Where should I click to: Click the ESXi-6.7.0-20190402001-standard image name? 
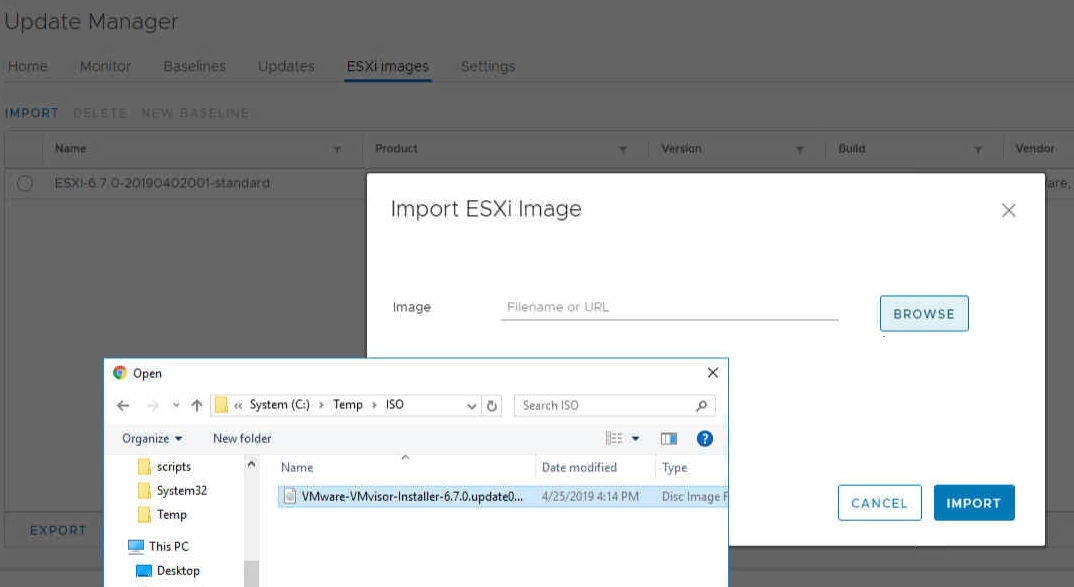click(x=162, y=184)
